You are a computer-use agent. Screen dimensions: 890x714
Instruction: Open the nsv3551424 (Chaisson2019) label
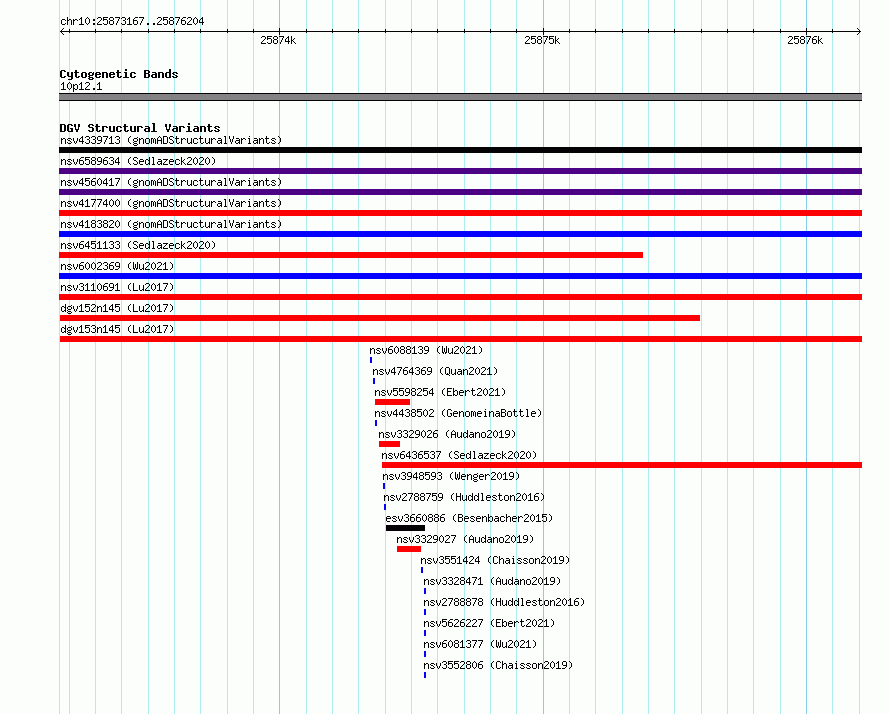tap(496, 560)
